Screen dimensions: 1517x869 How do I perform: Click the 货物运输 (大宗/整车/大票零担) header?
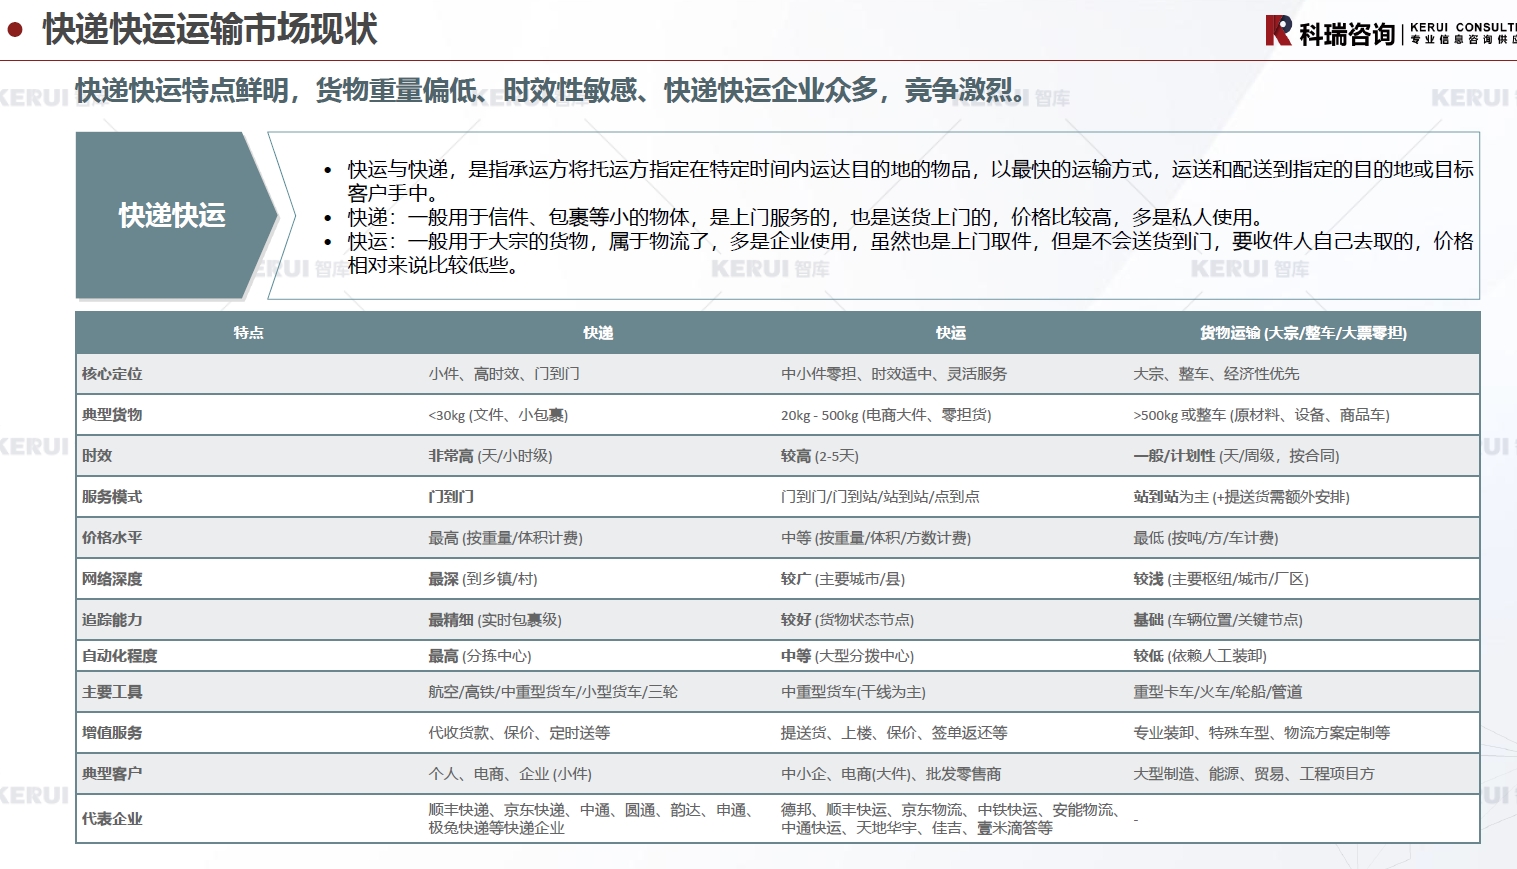pos(1303,333)
